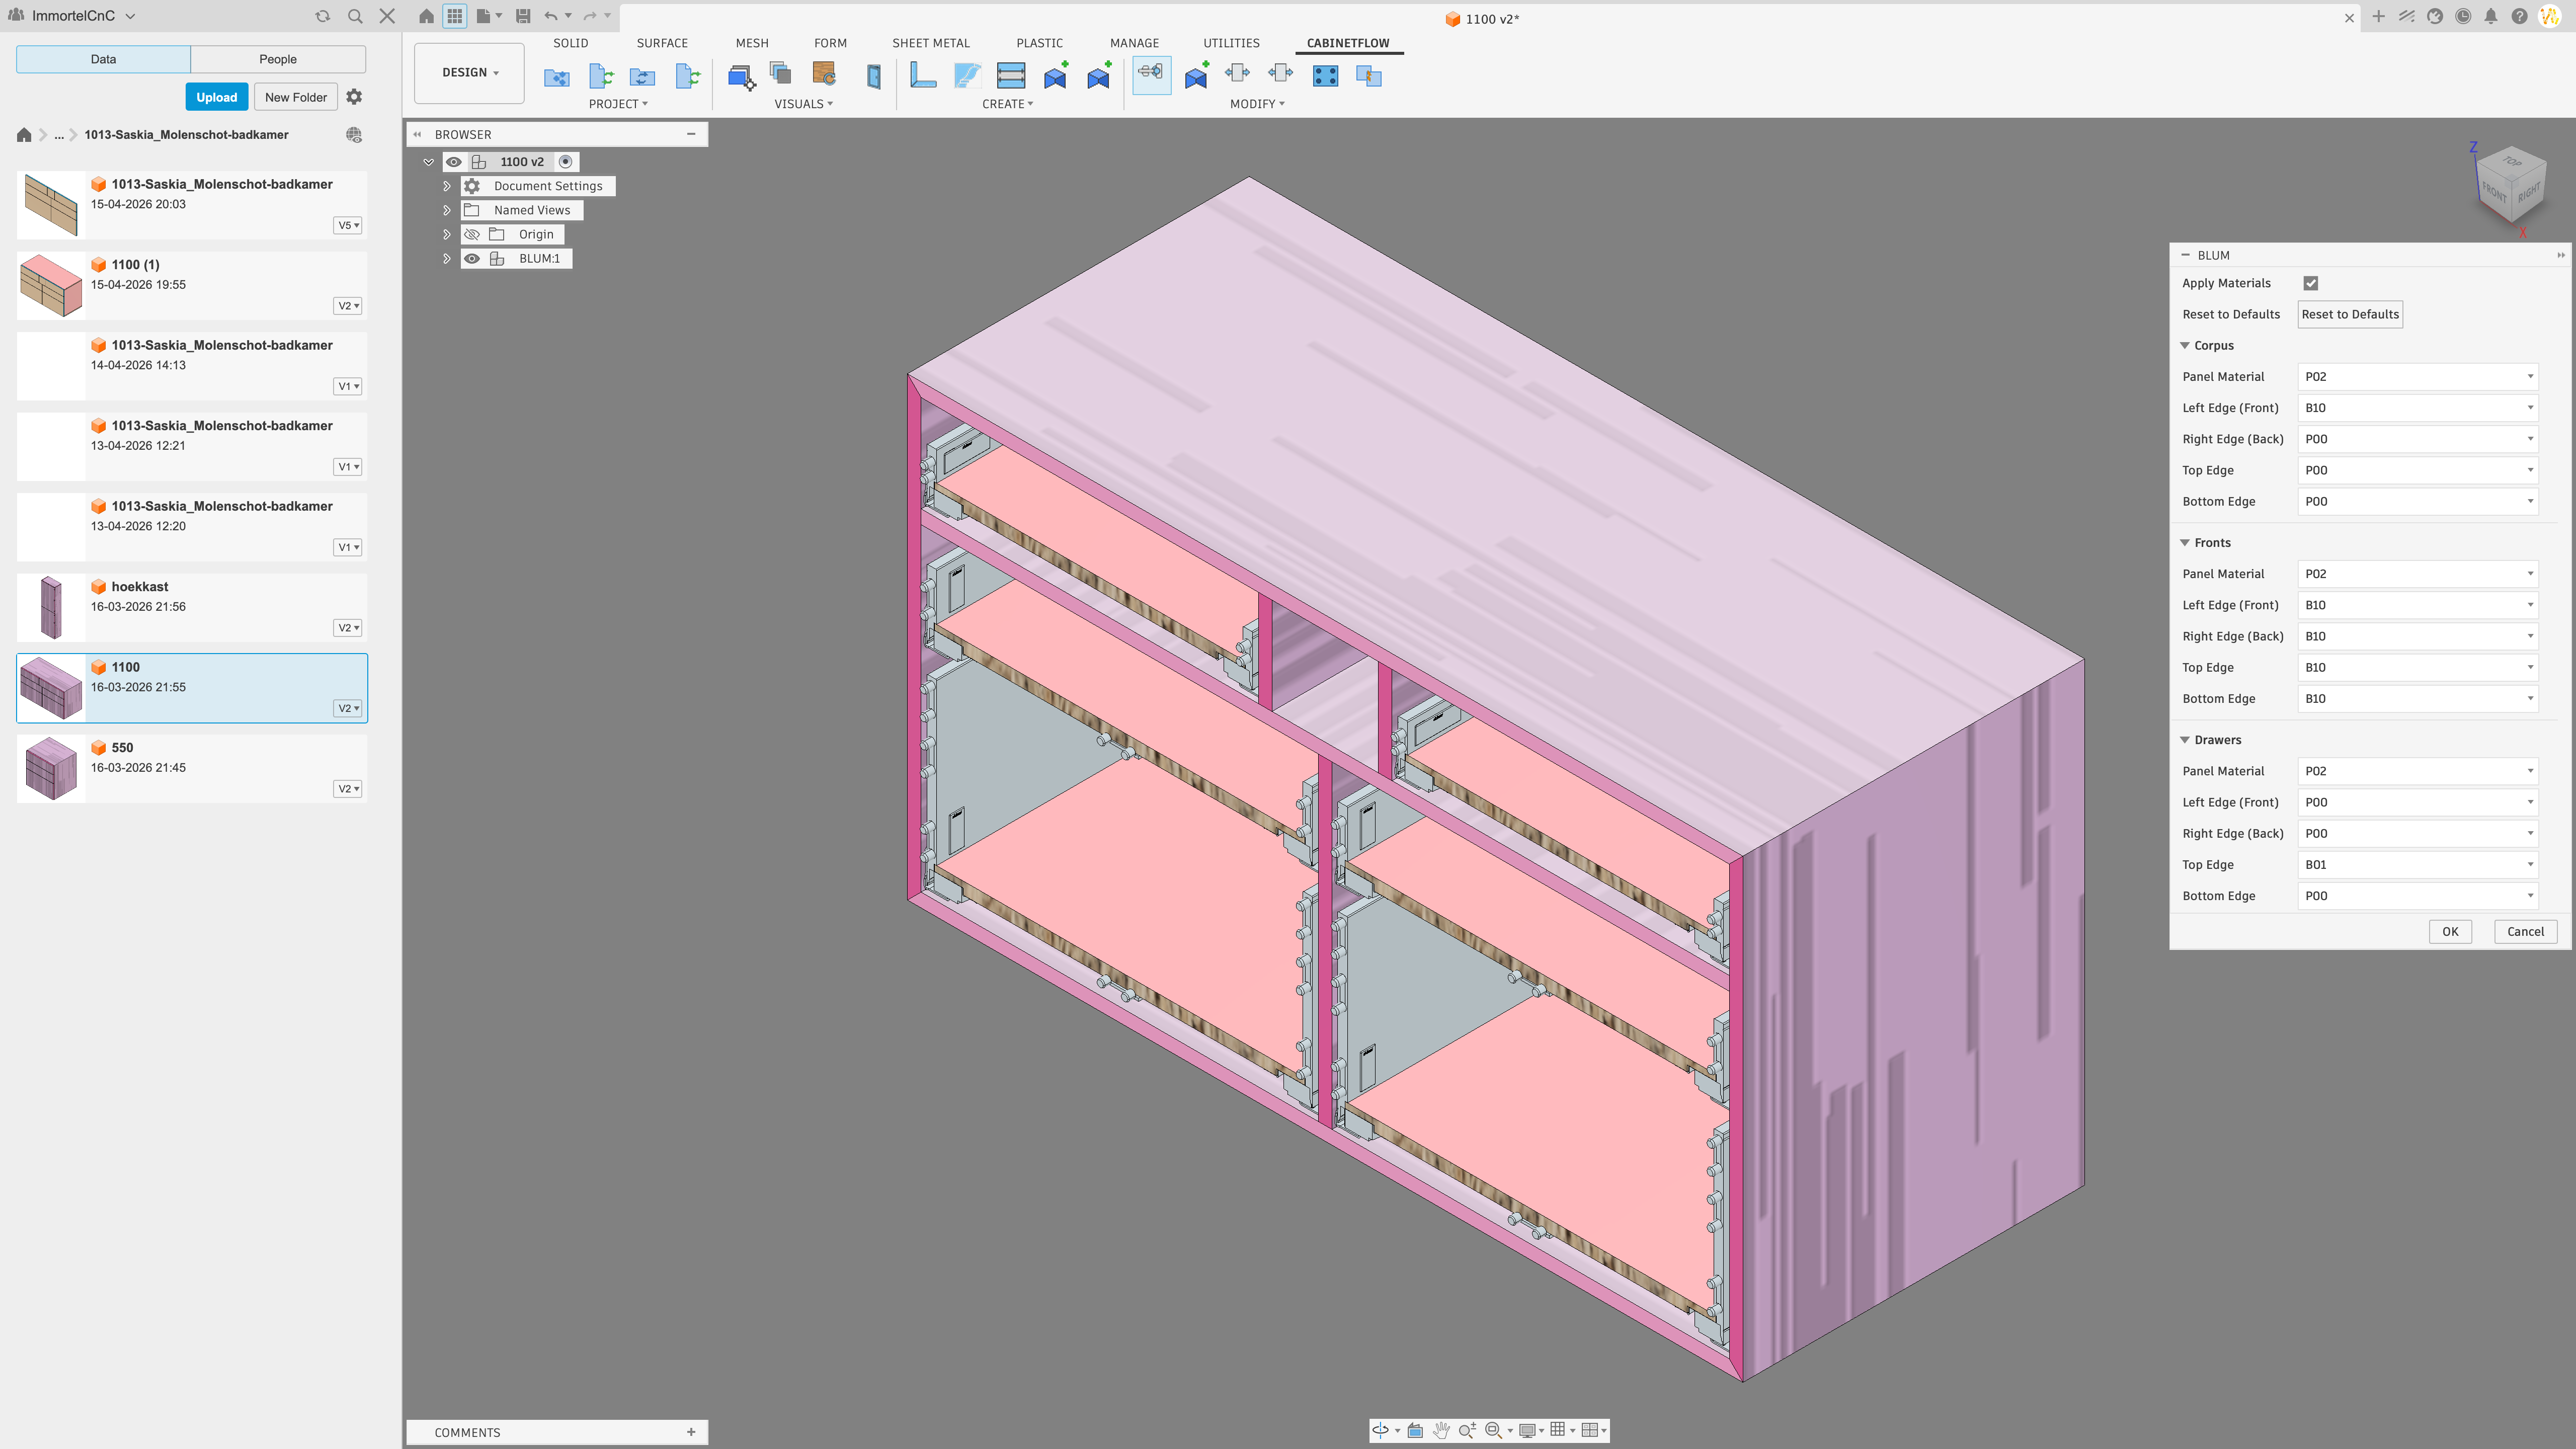Screen dimensions: 2576x1449
Task: Open the 550 file thumbnail
Action: (51, 768)
